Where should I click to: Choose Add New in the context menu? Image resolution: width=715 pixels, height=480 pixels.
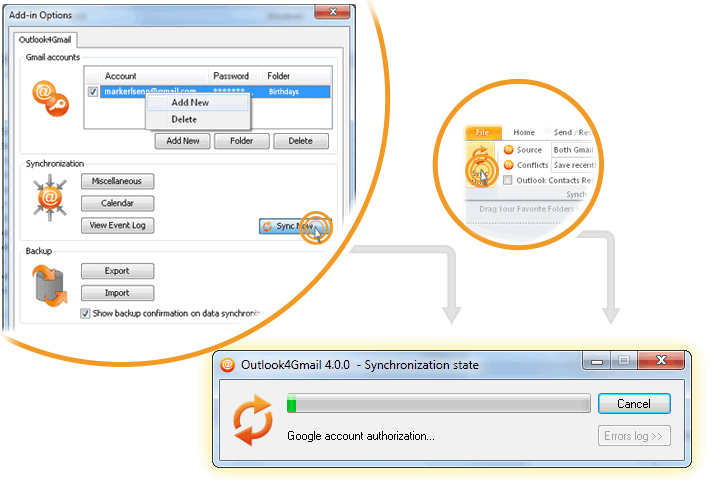pyautogui.click(x=198, y=103)
